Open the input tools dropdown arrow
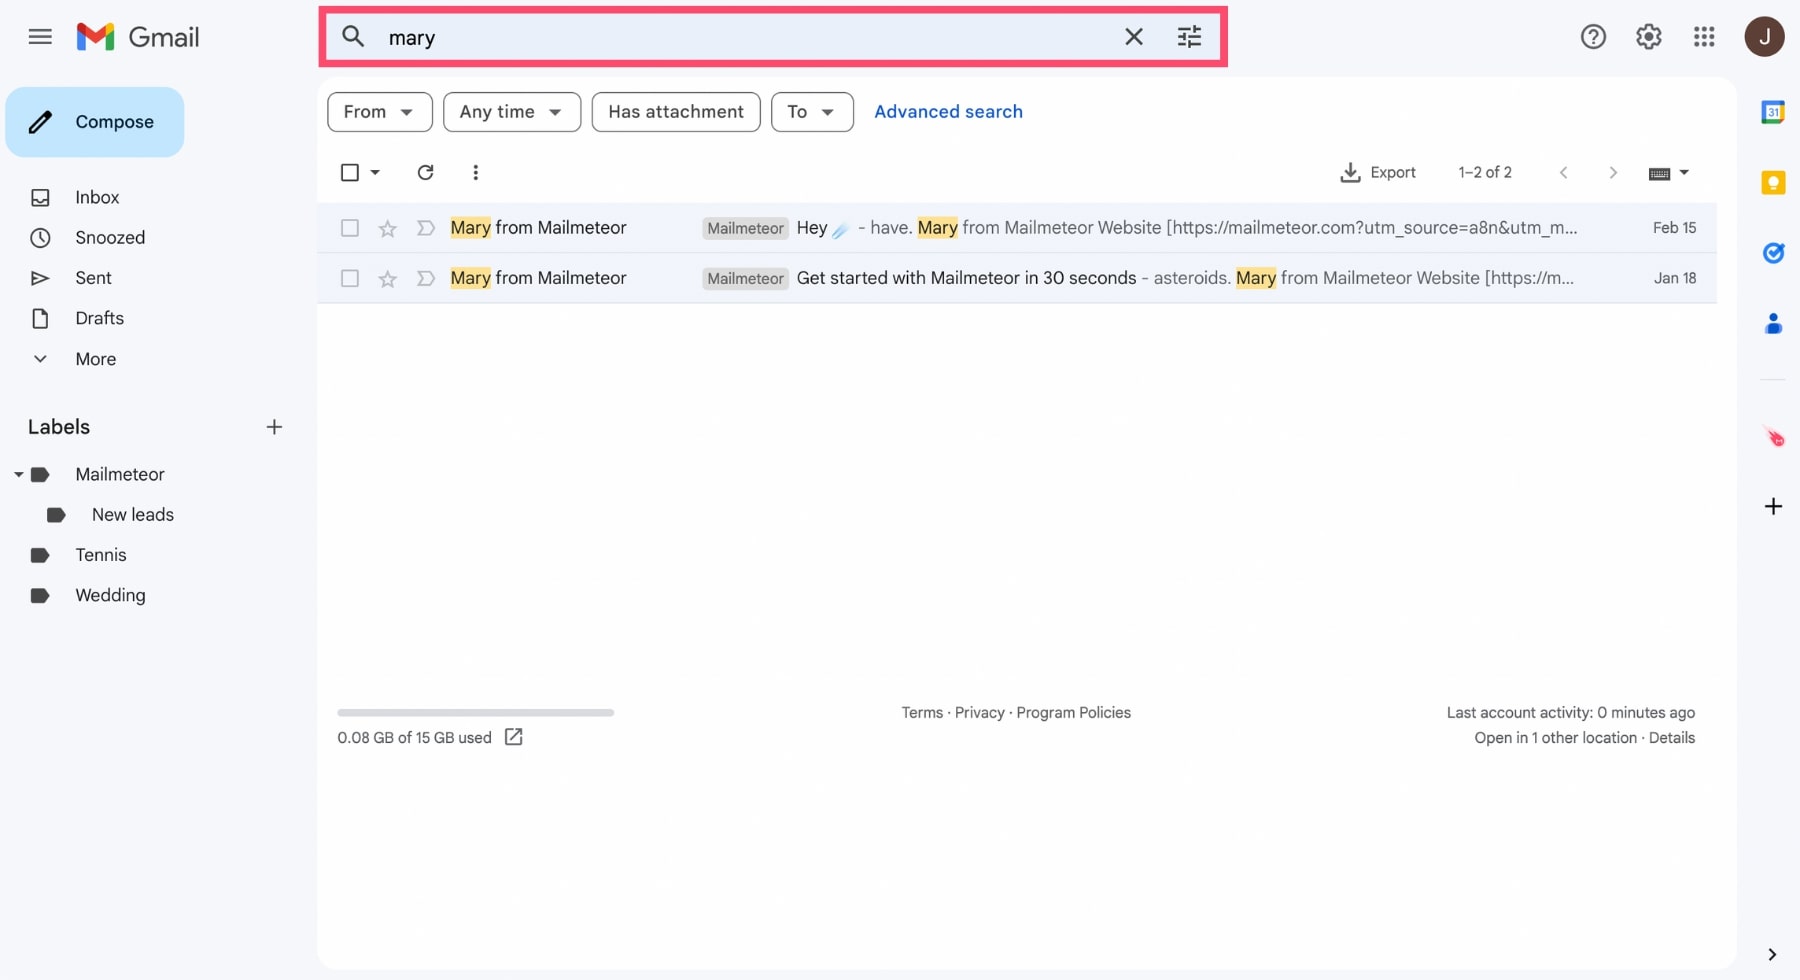This screenshot has height=980, width=1800. (1684, 172)
